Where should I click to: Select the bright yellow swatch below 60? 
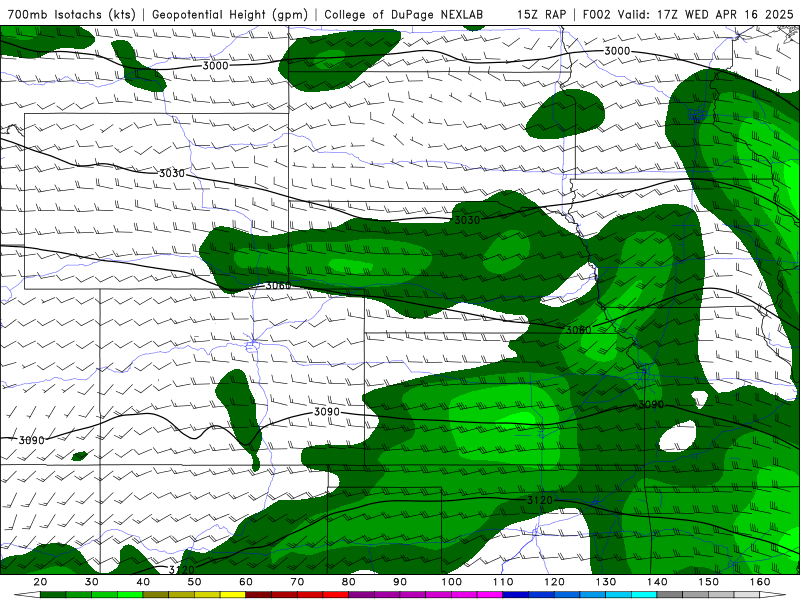[x=233, y=595]
